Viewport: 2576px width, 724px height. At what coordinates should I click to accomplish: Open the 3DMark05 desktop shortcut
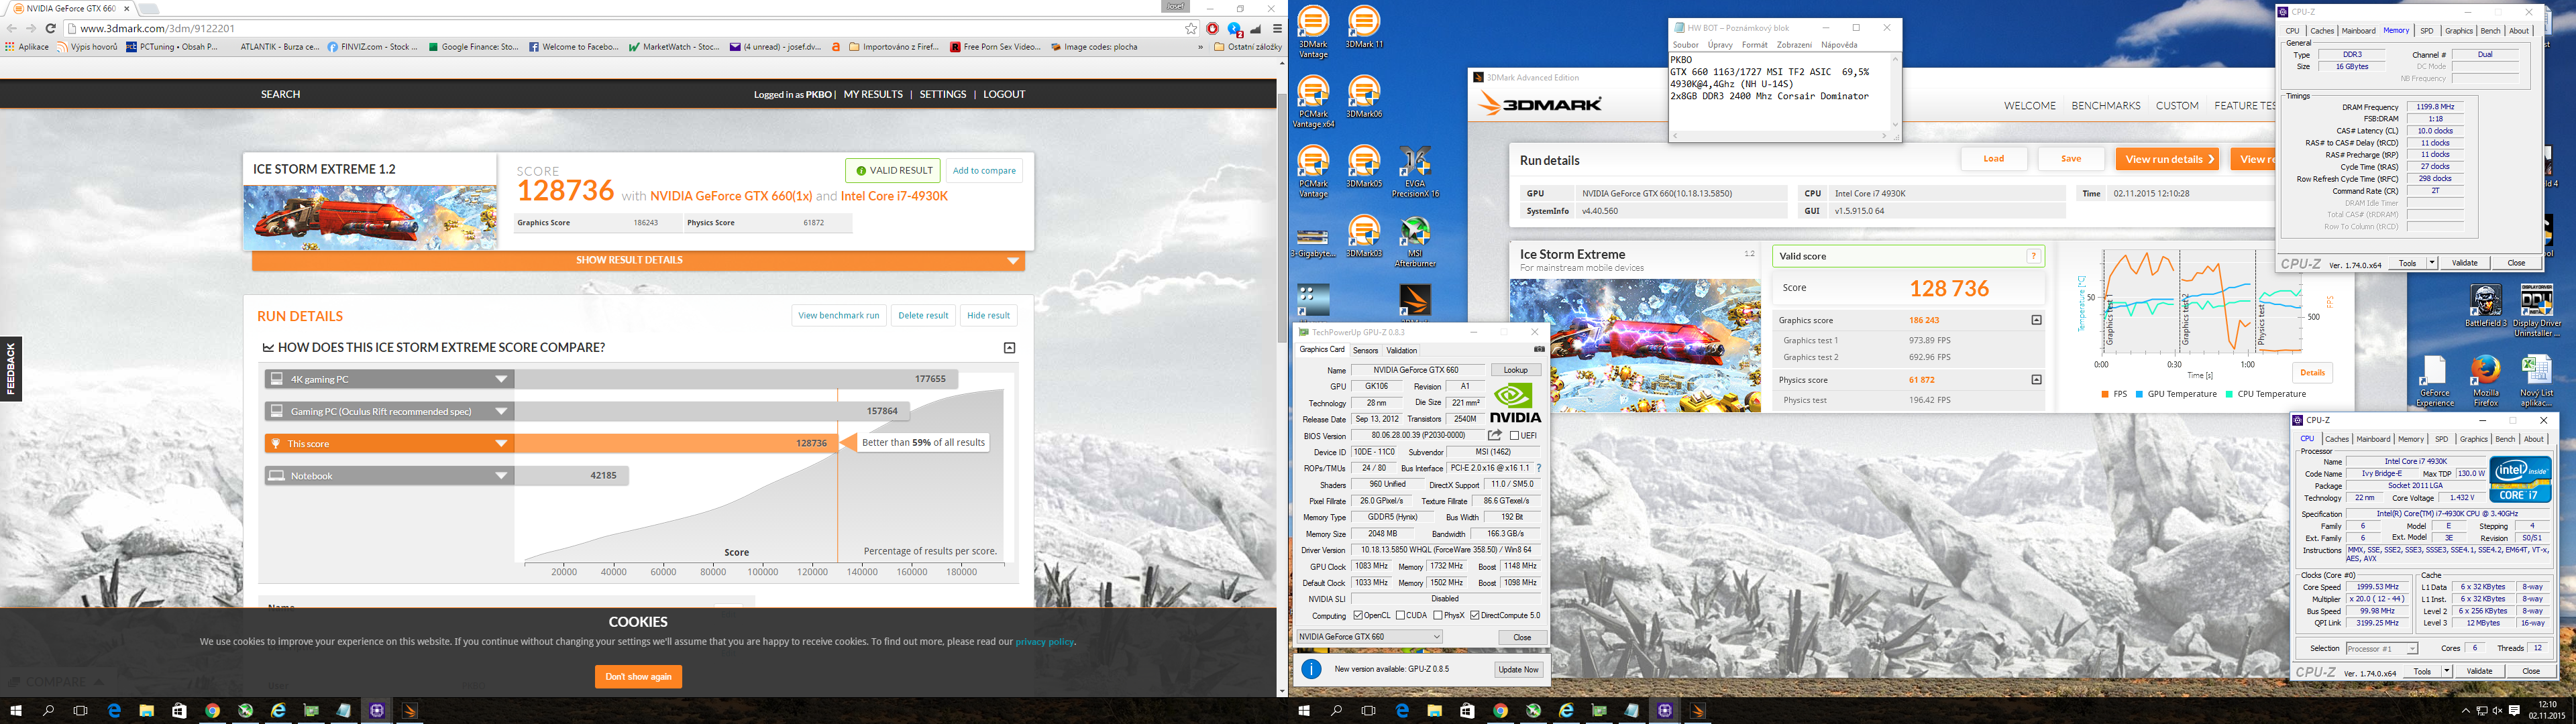(x=1364, y=167)
